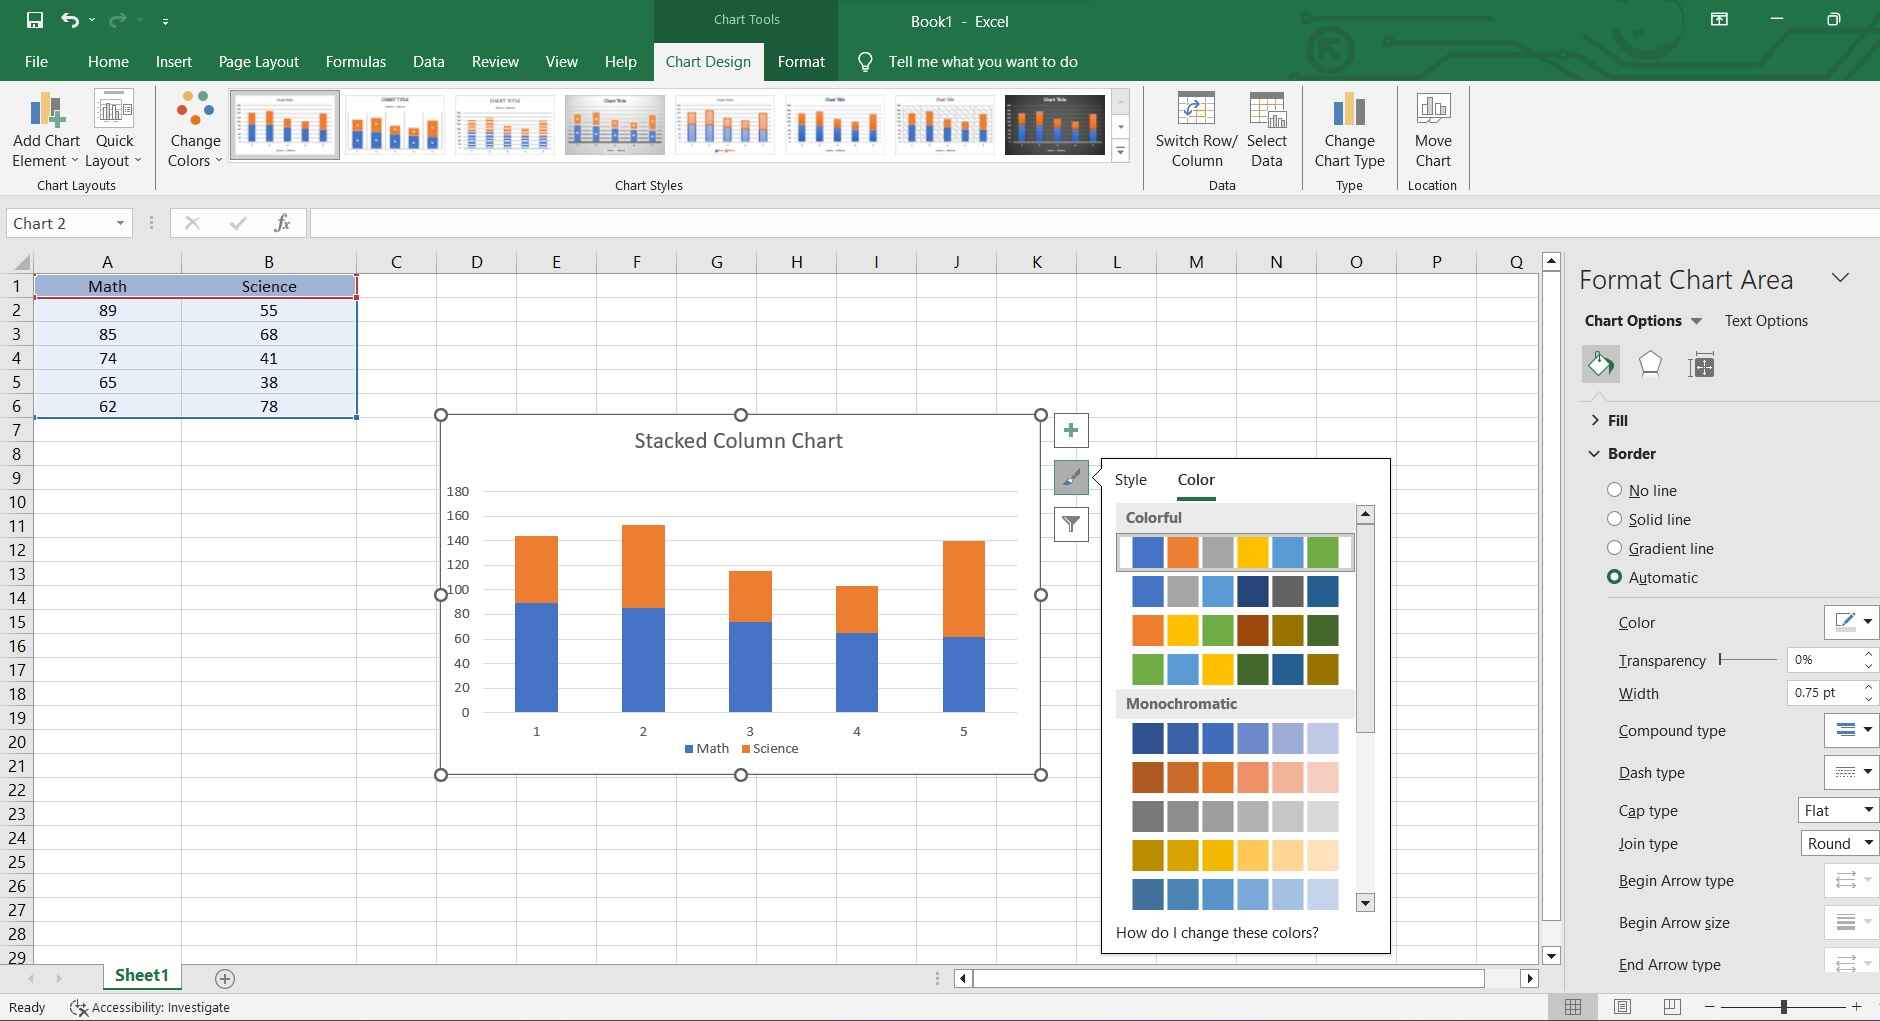Select the first Colorful palette row
1880x1021 pixels.
[x=1234, y=551]
